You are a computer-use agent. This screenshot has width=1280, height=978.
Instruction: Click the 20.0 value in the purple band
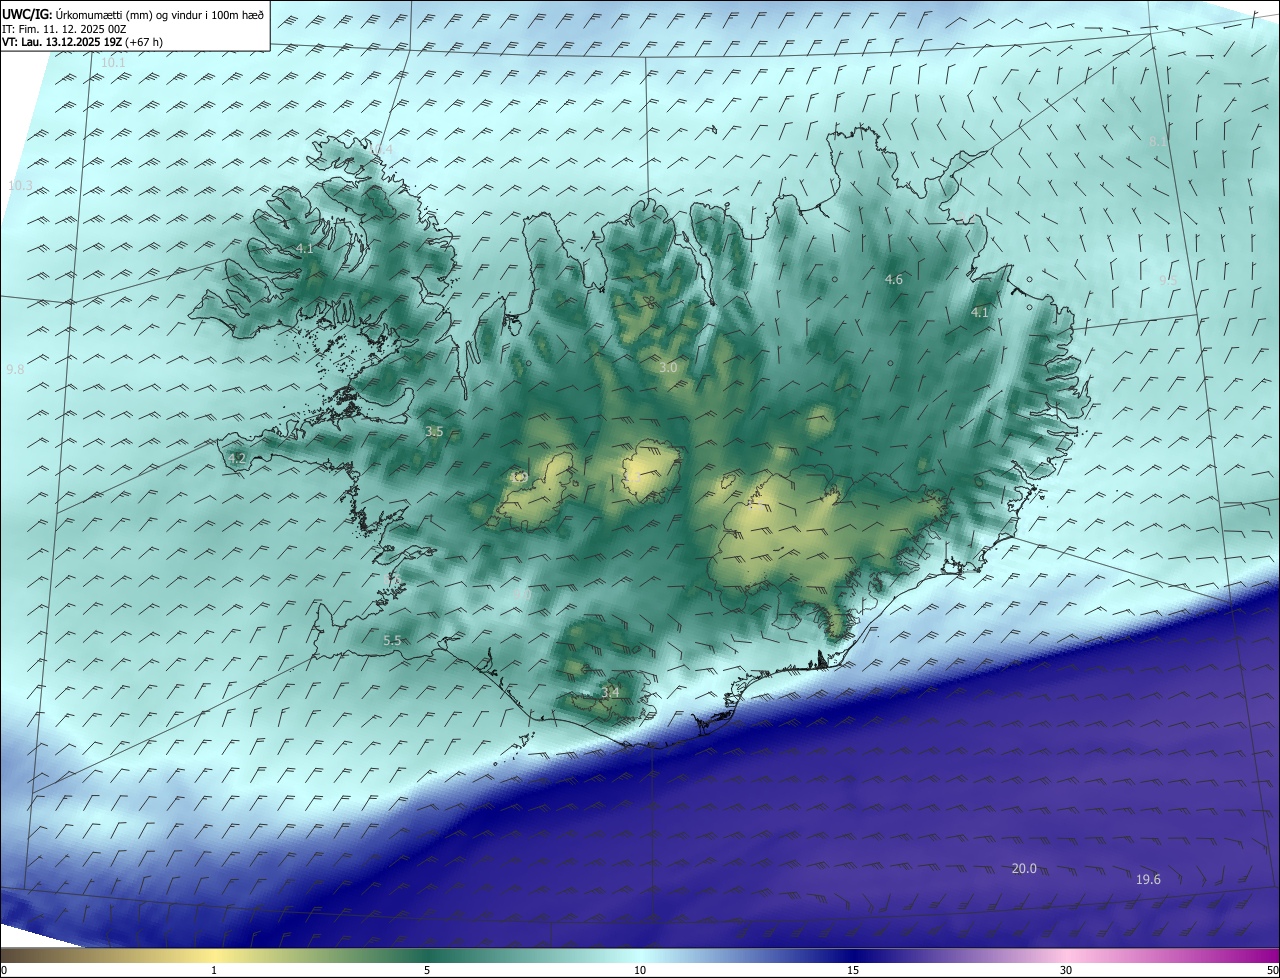1024,868
